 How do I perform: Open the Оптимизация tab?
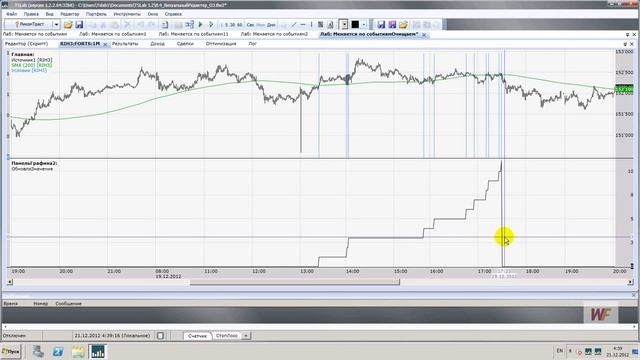tap(221, 44)
